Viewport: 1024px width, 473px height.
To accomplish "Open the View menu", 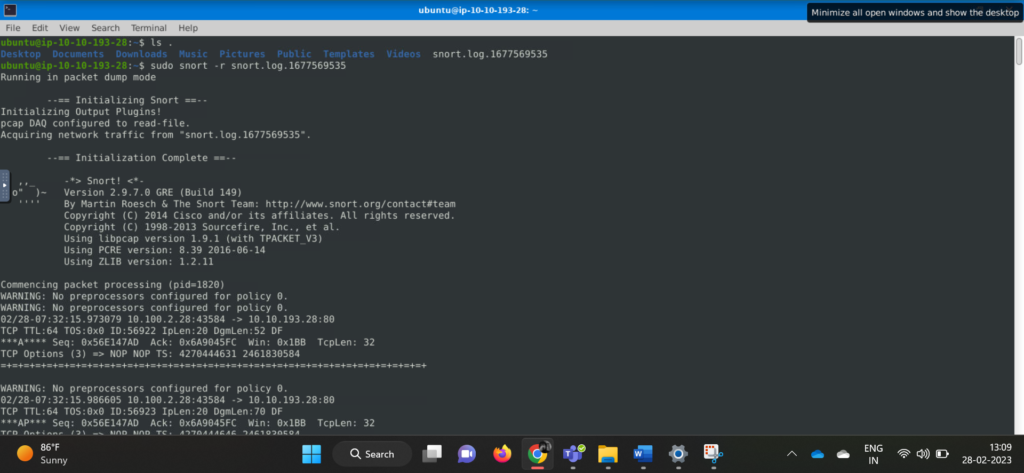I will (69, 28).
